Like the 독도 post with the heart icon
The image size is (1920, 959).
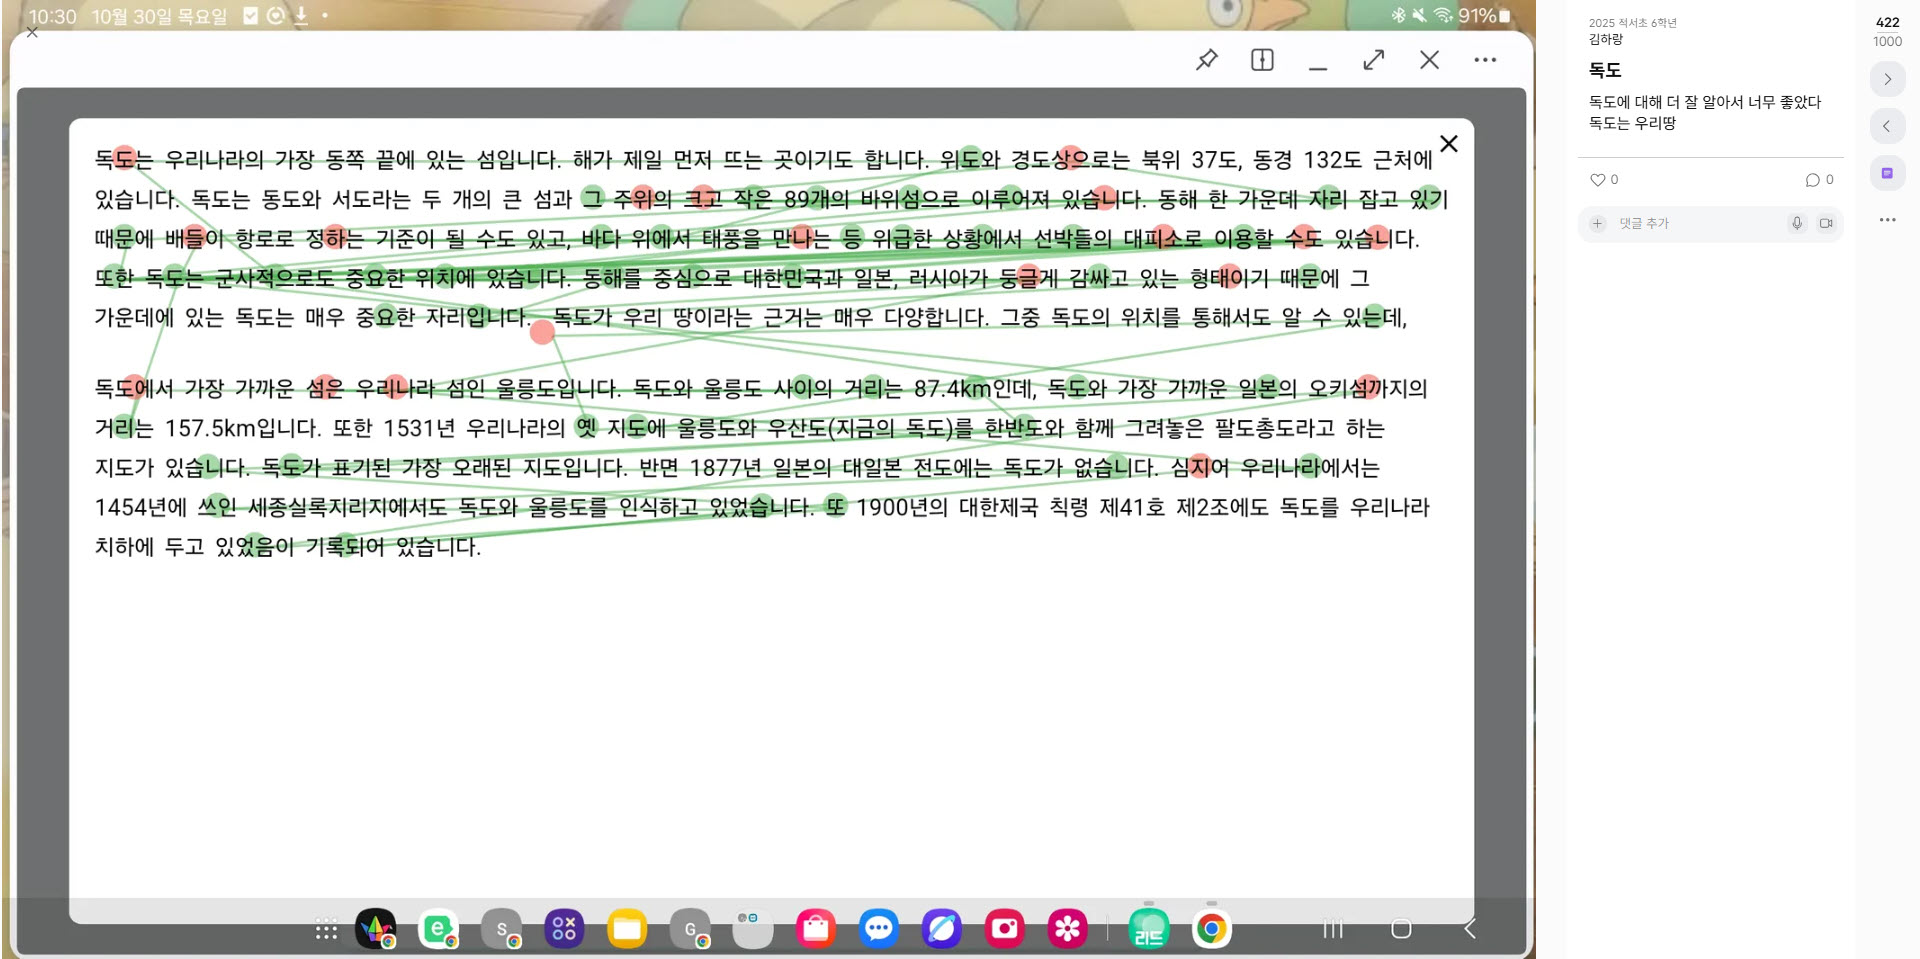coord(1597,180)
